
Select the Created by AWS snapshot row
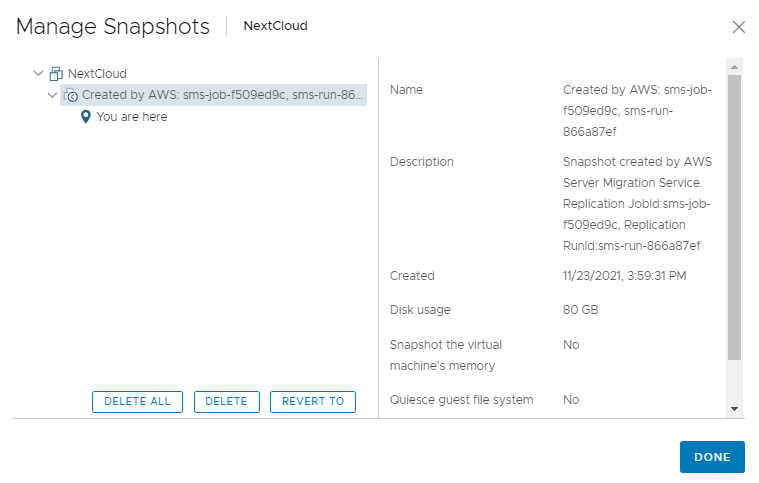(x=213, y=95)
